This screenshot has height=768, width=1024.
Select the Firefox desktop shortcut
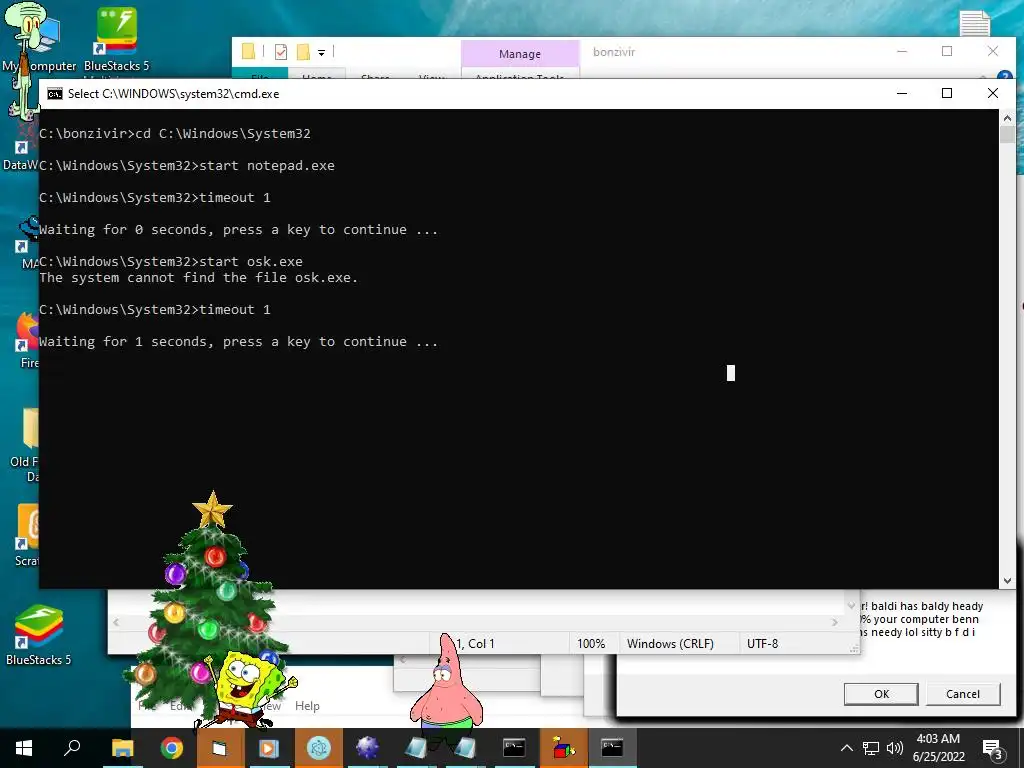(27, 340)
